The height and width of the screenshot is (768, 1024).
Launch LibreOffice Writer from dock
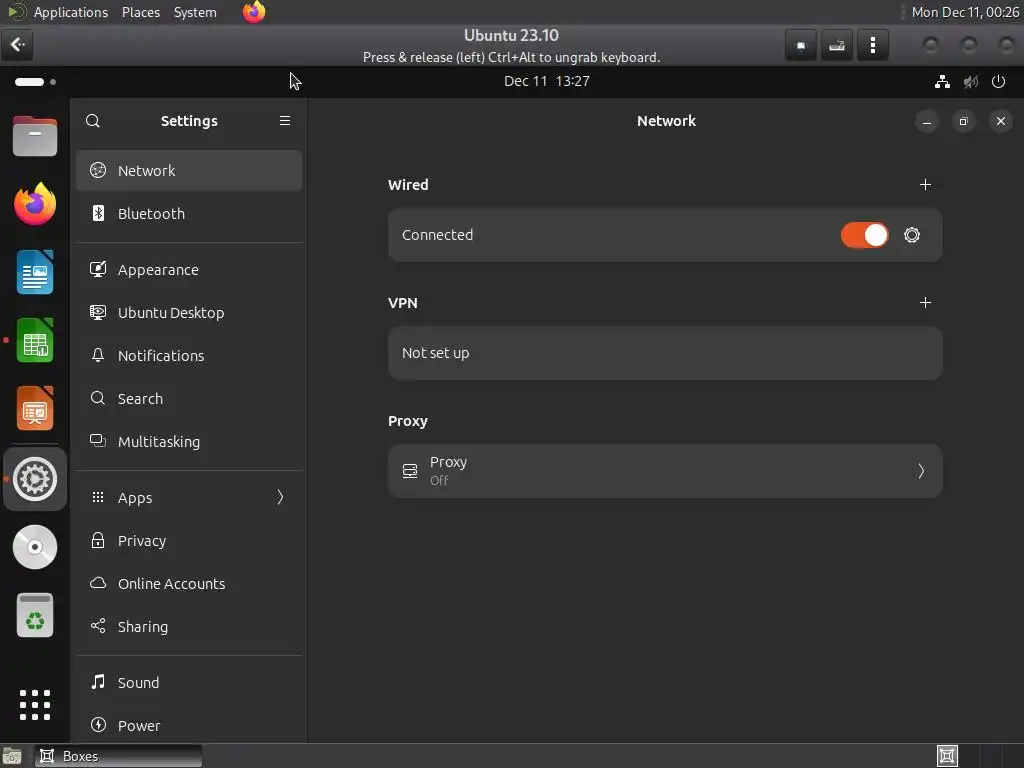[35, 272]
